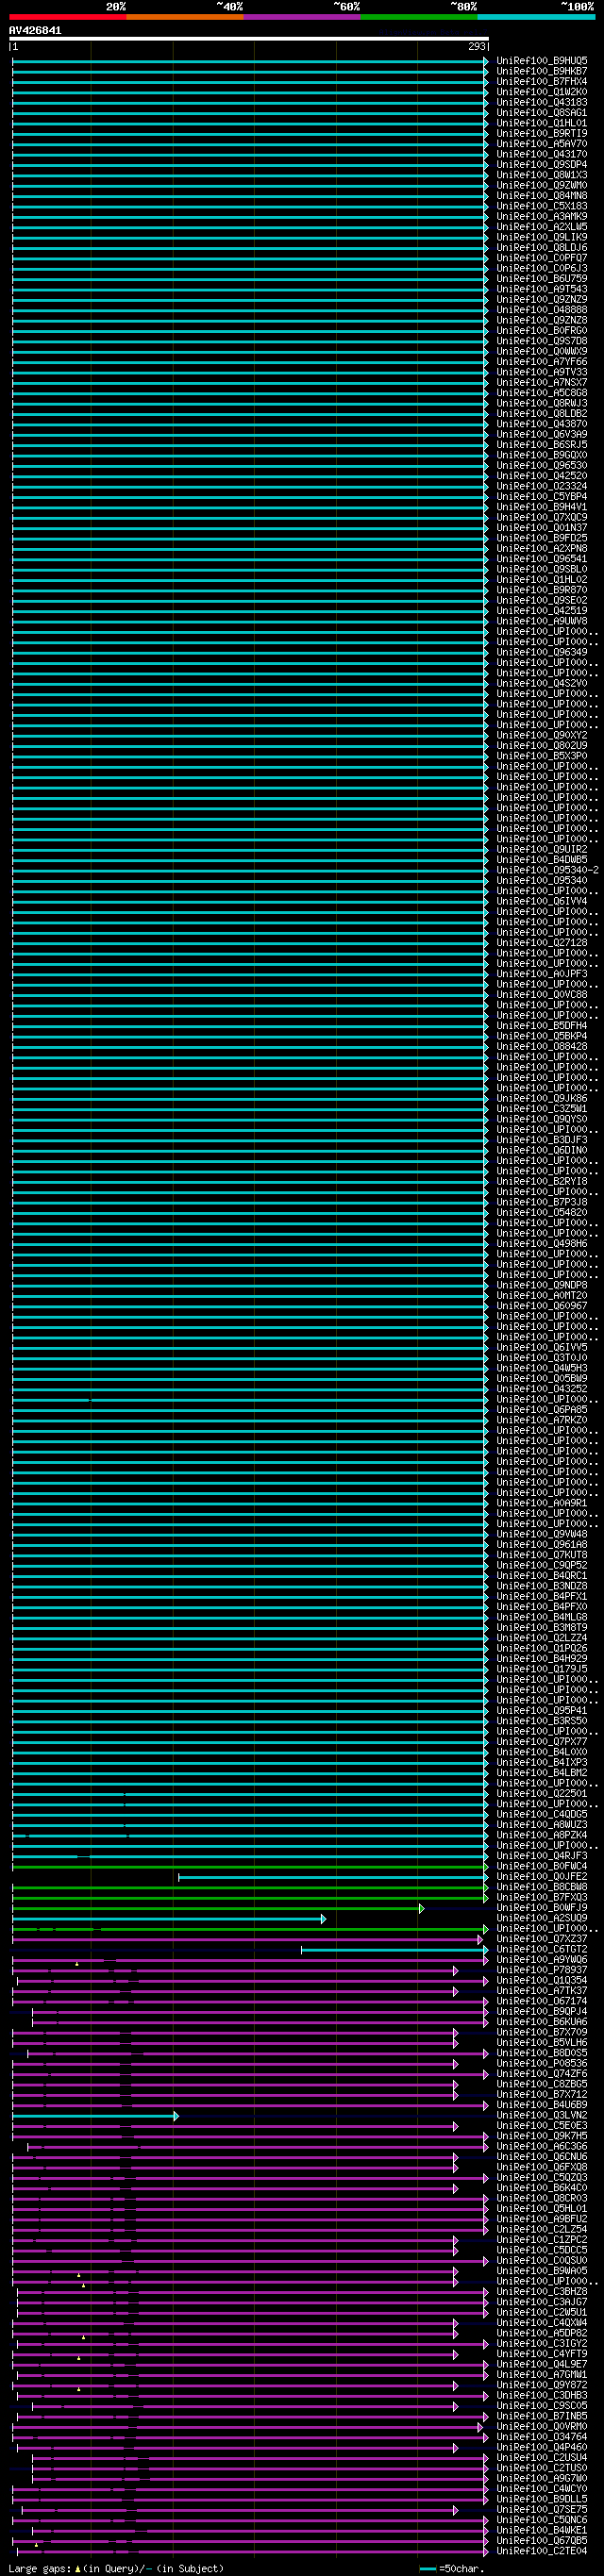Choose hit UniRef100_A5AV70
This screenshot has height=2576, width=604.
[542, 144]
